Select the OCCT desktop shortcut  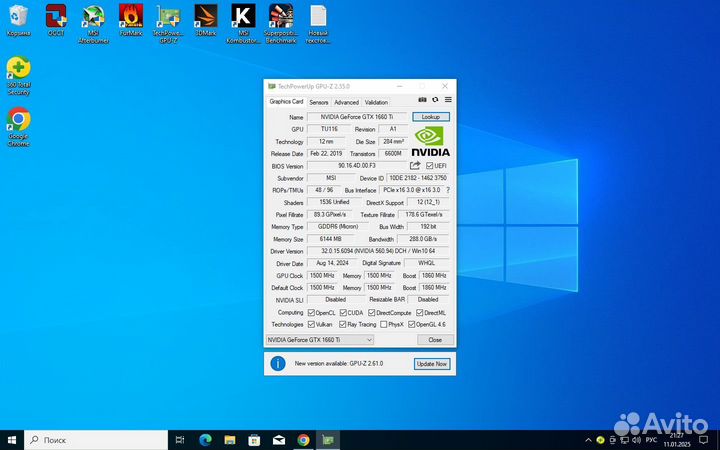coord(56,21)
